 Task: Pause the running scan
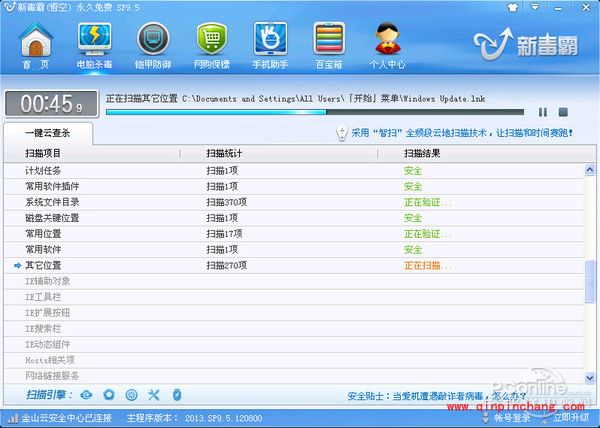click(x=543, y=112)
